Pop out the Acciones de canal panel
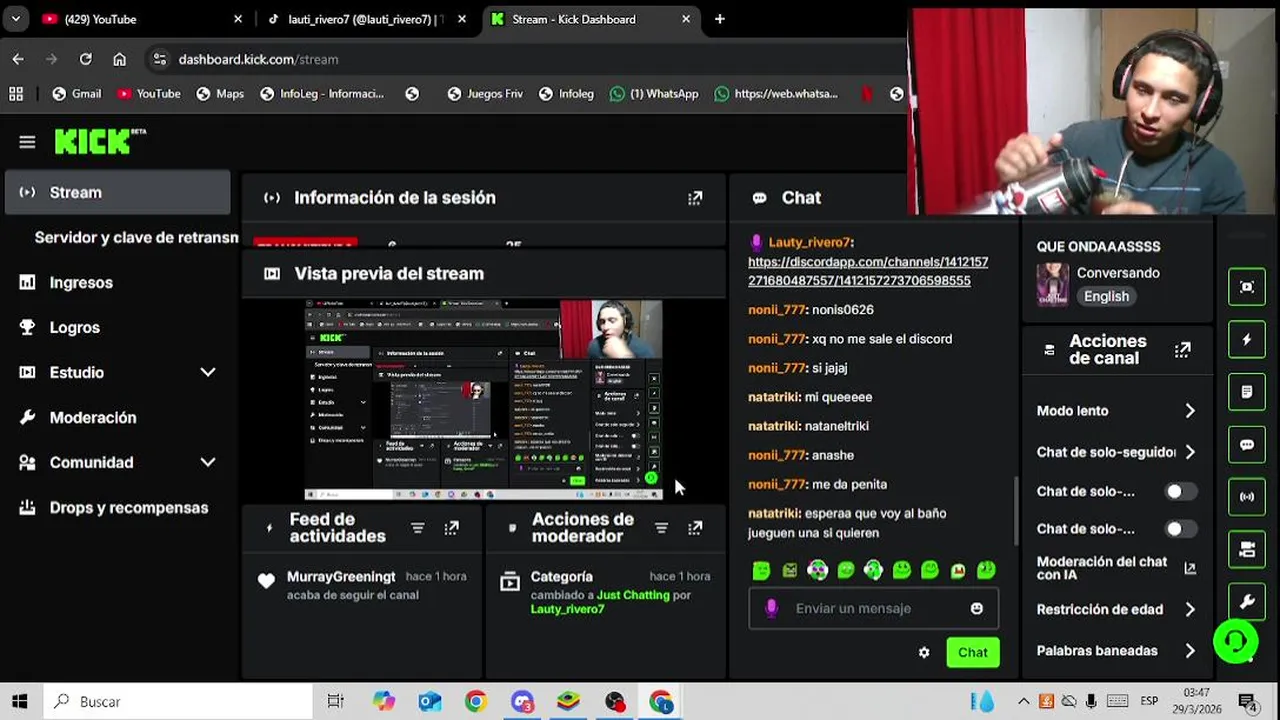Viewport: 1280px width, 720px height. (1183, 350)
